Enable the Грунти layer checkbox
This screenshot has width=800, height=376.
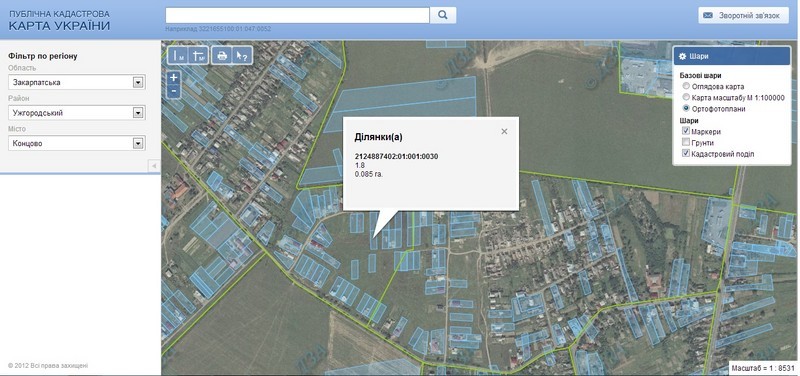[686, 143]
